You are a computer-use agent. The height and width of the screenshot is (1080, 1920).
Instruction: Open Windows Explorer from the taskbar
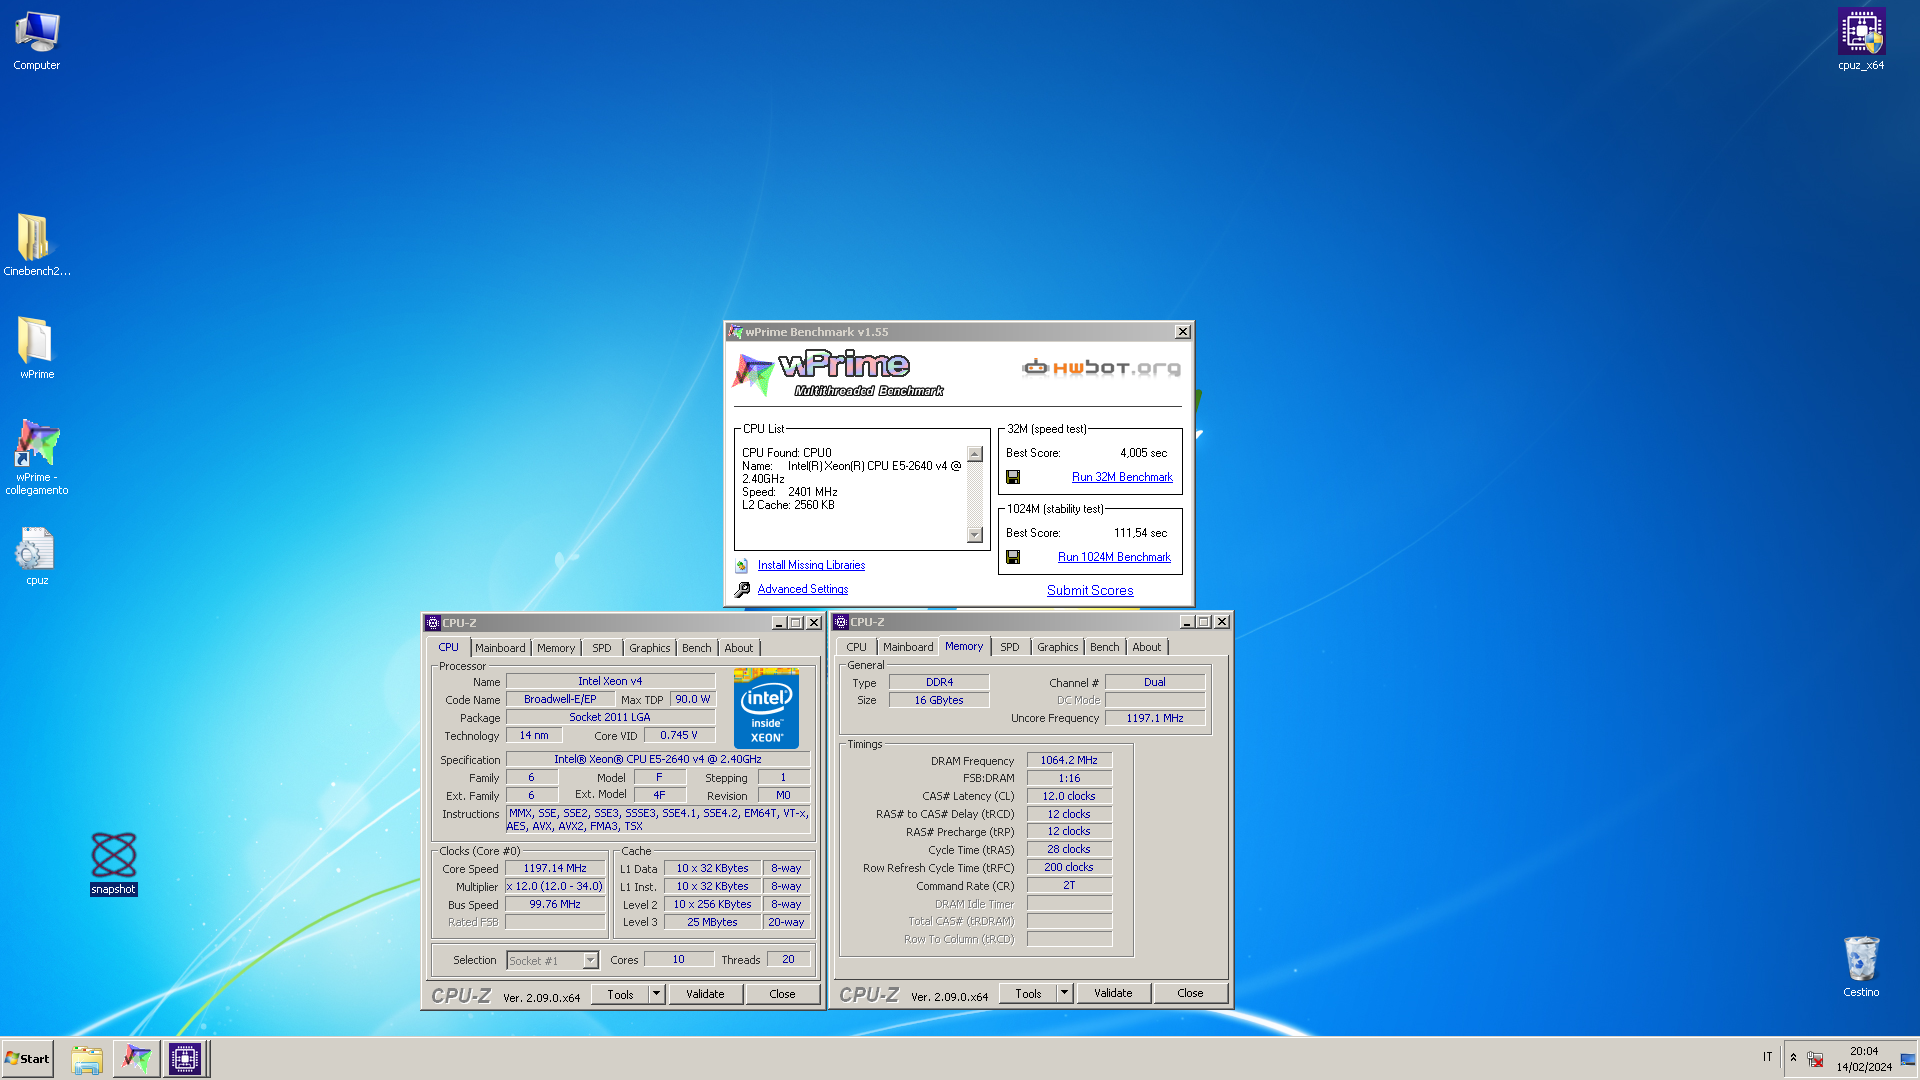coord(87,1059)
